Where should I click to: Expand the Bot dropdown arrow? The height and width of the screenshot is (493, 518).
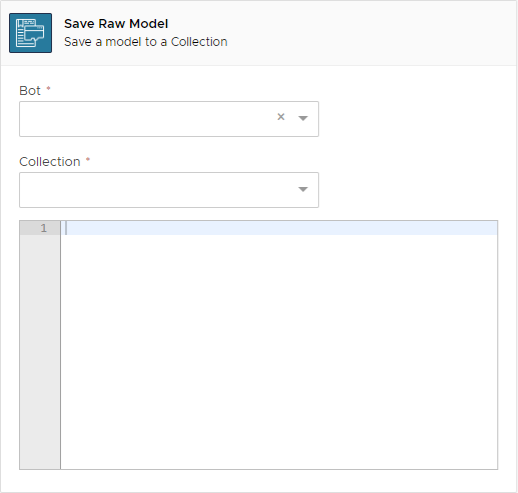303,118
